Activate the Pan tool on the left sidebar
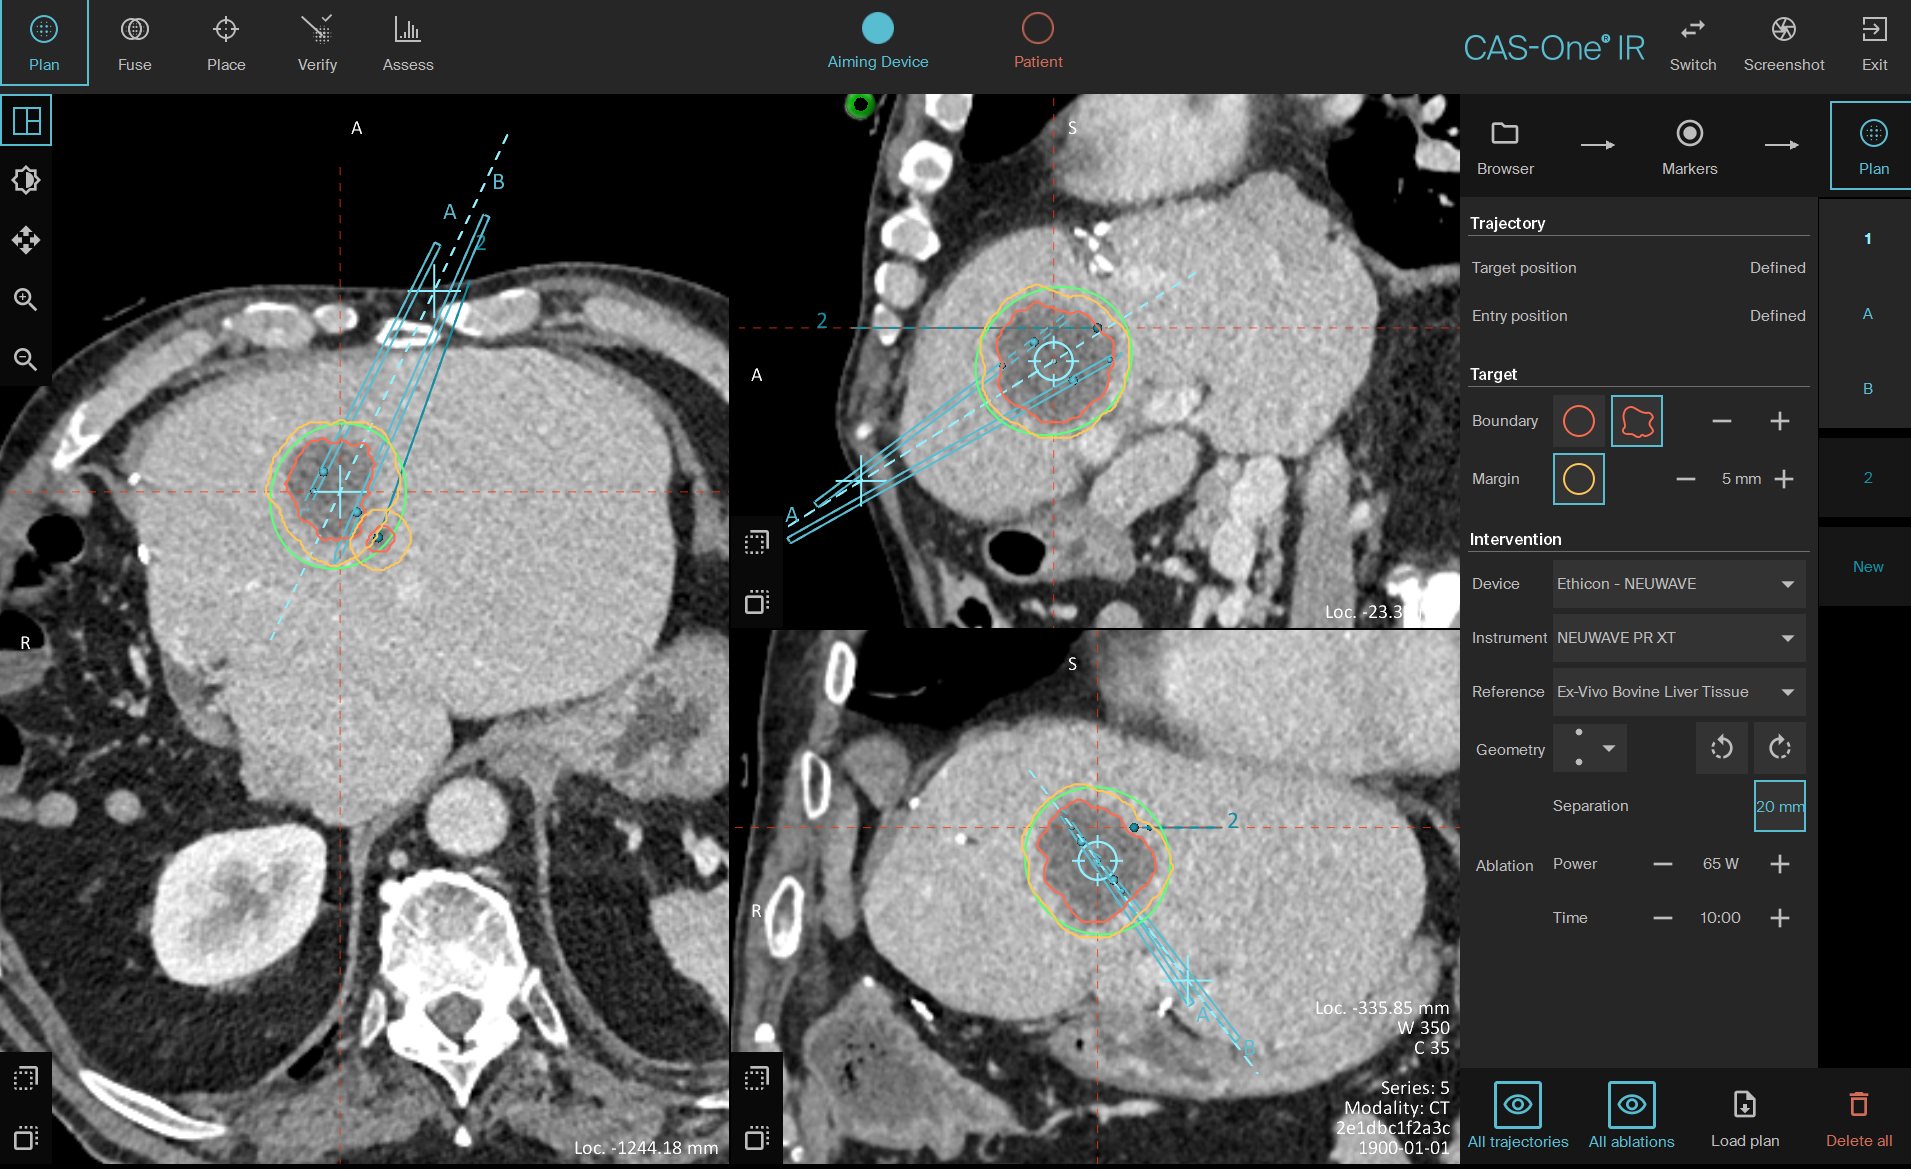Image resolution: width=1911 pixels, height=1169 pixels. click(x=26, y=240)
